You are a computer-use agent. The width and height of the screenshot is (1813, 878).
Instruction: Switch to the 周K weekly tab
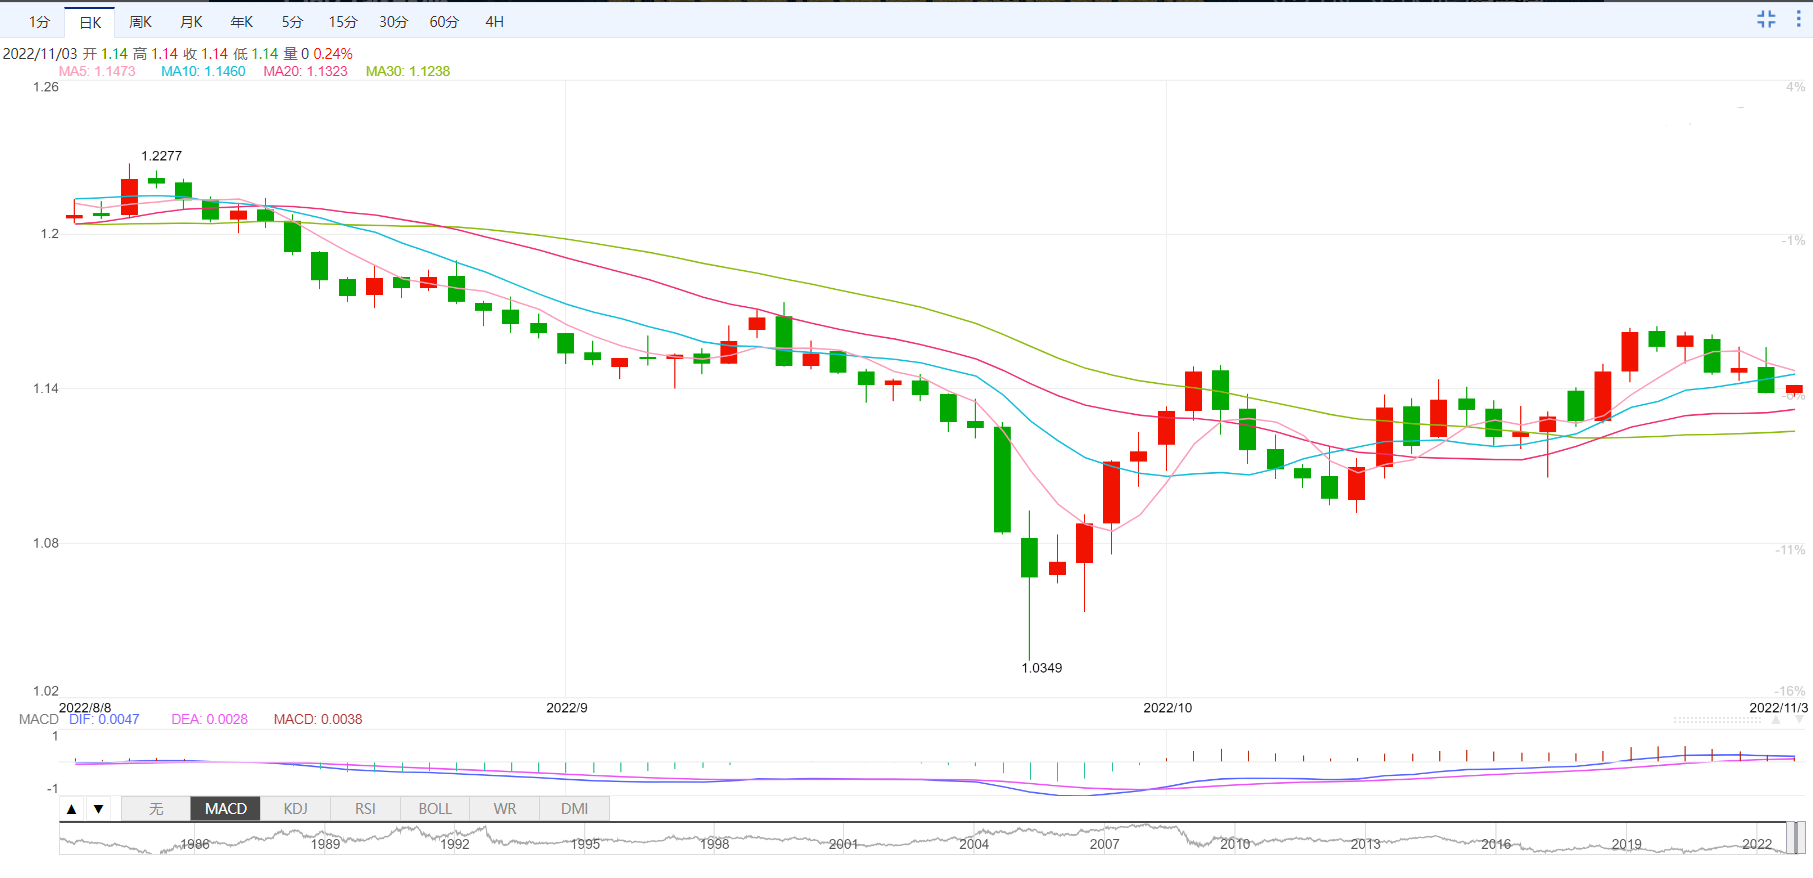pyautogui.click(x=141, y=22)
